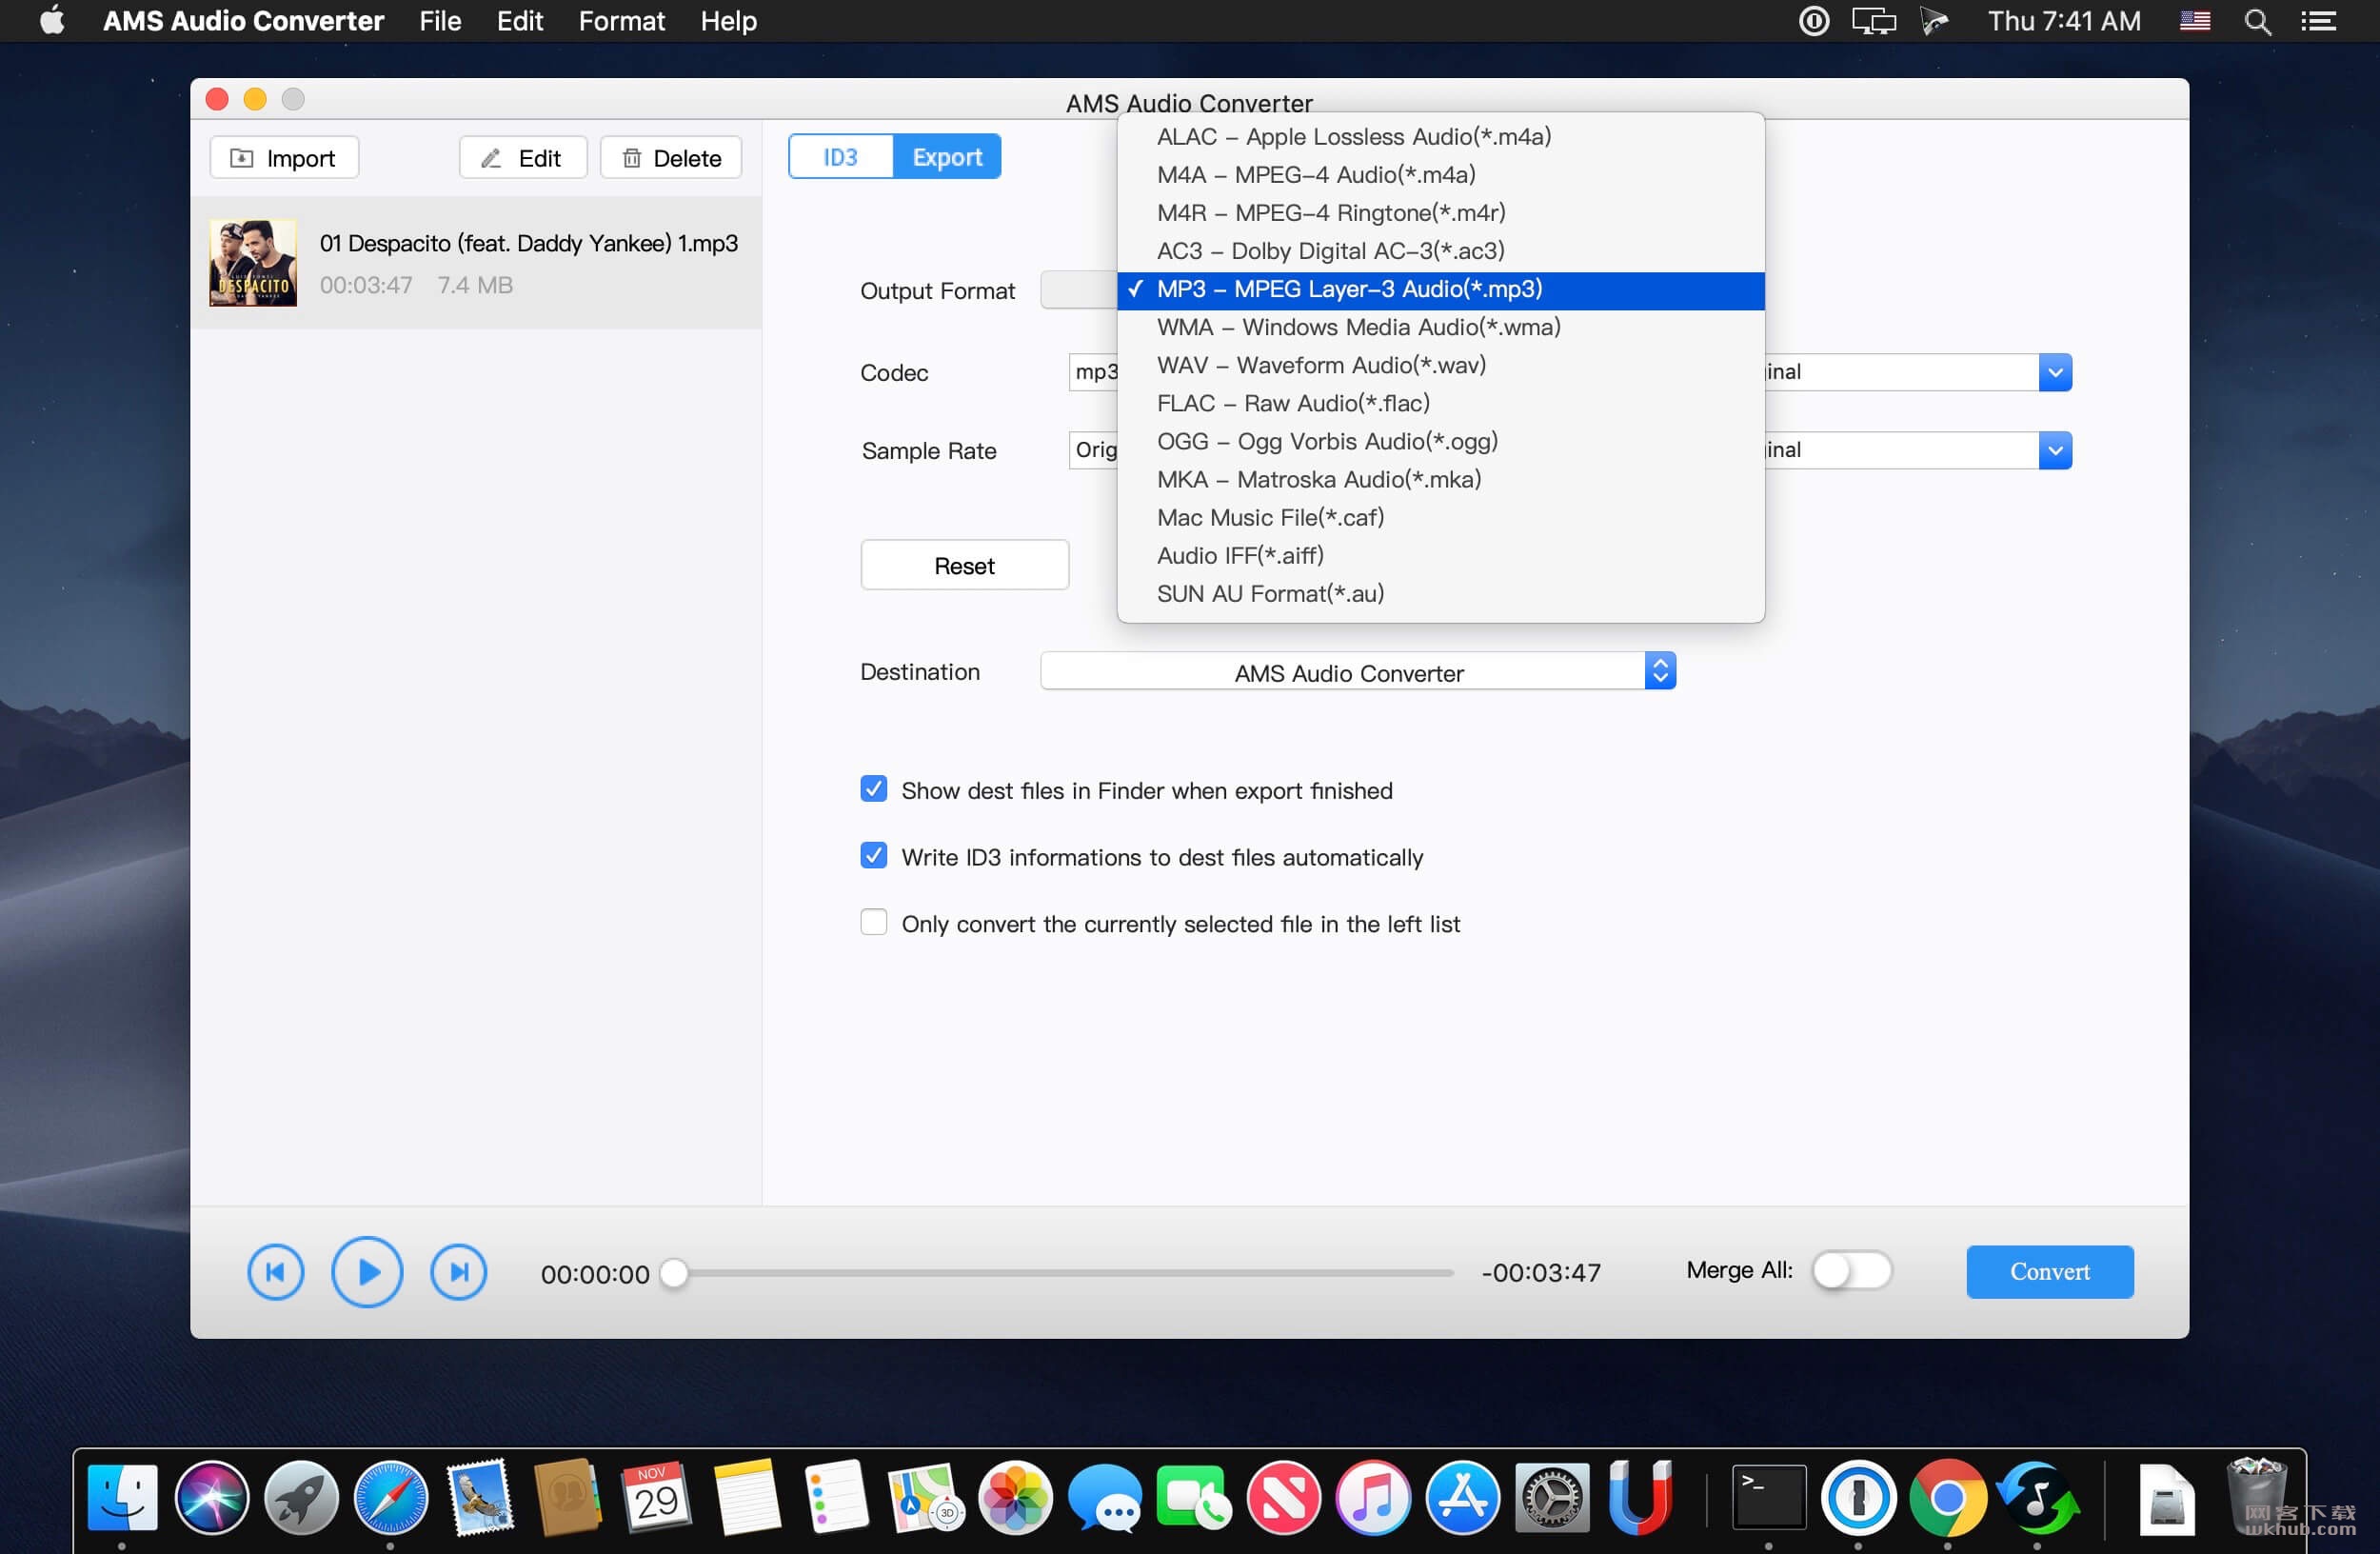Select WMA Windows Media Audio format

[x=1440, y=328]
